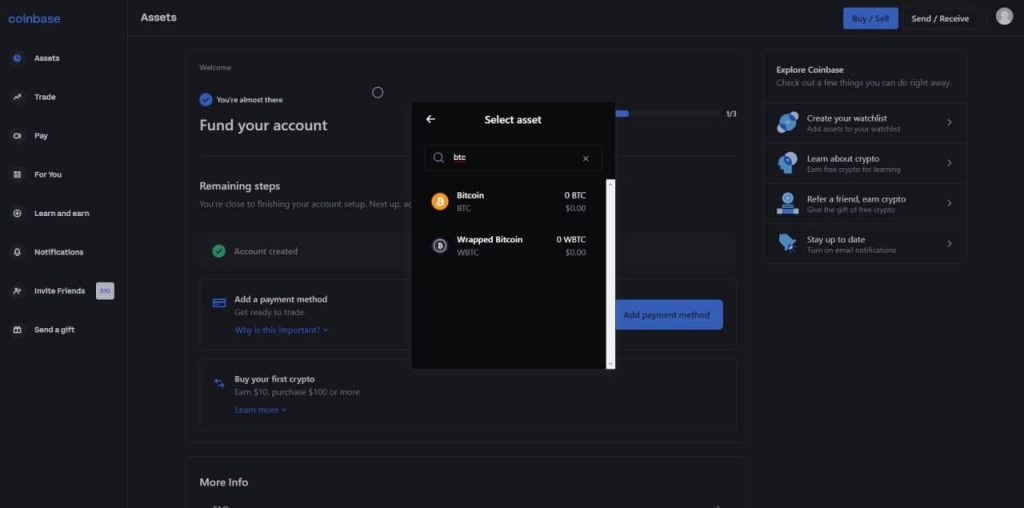Click the Create your watchlist illustration
1024x508 pixels.
(x=788, y=123)
